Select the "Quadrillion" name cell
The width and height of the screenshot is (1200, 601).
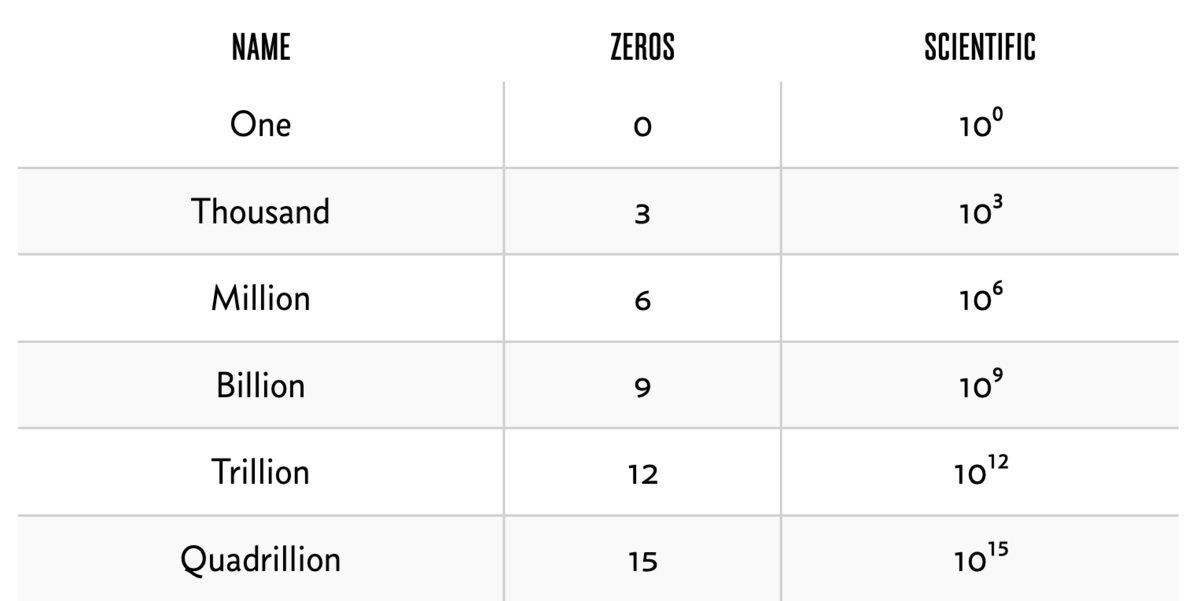pos(260,559)
